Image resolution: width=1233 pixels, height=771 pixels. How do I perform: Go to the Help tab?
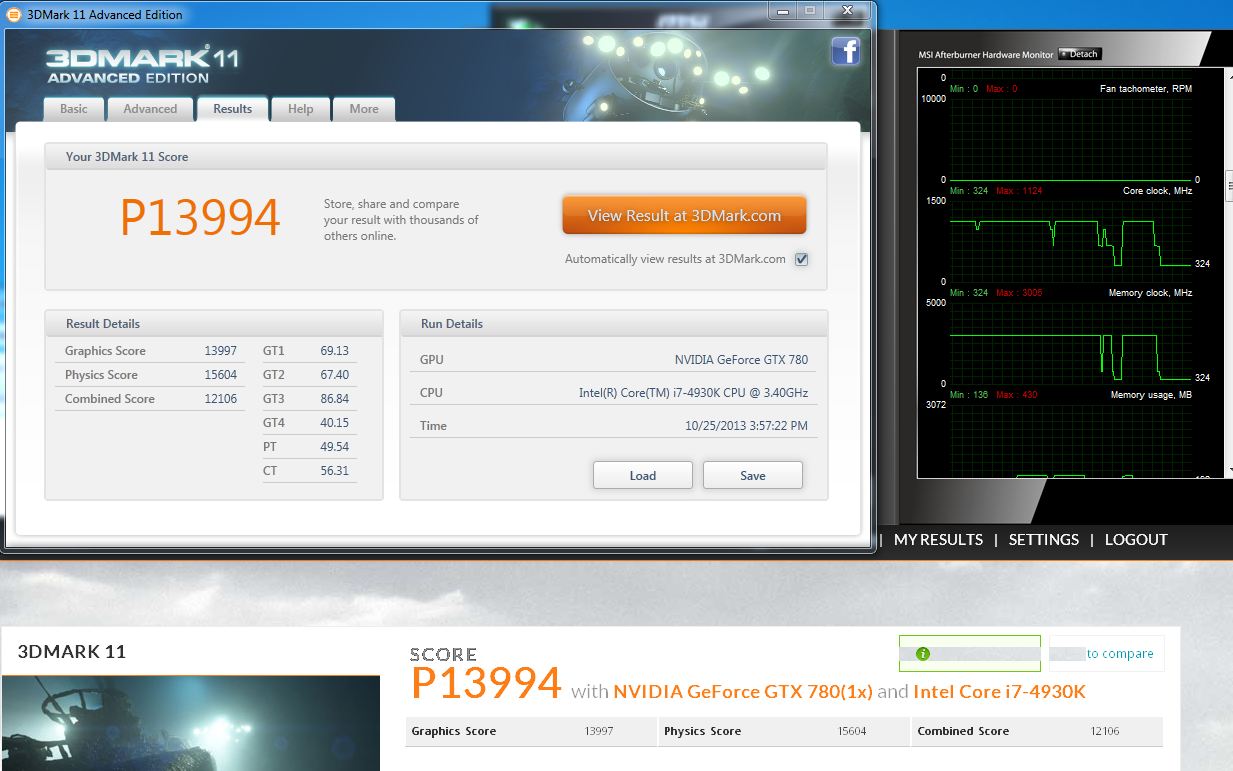300,109
